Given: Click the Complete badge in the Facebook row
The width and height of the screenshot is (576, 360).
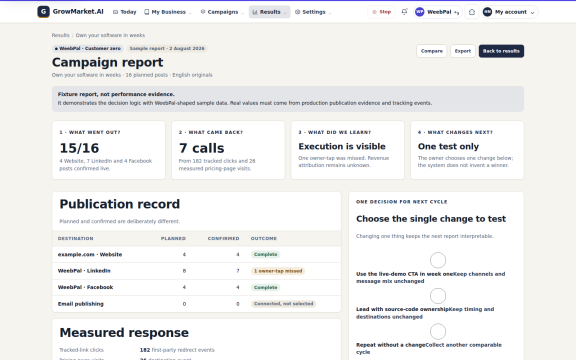Looking at the screenshot, I should (x=265, y=287).
